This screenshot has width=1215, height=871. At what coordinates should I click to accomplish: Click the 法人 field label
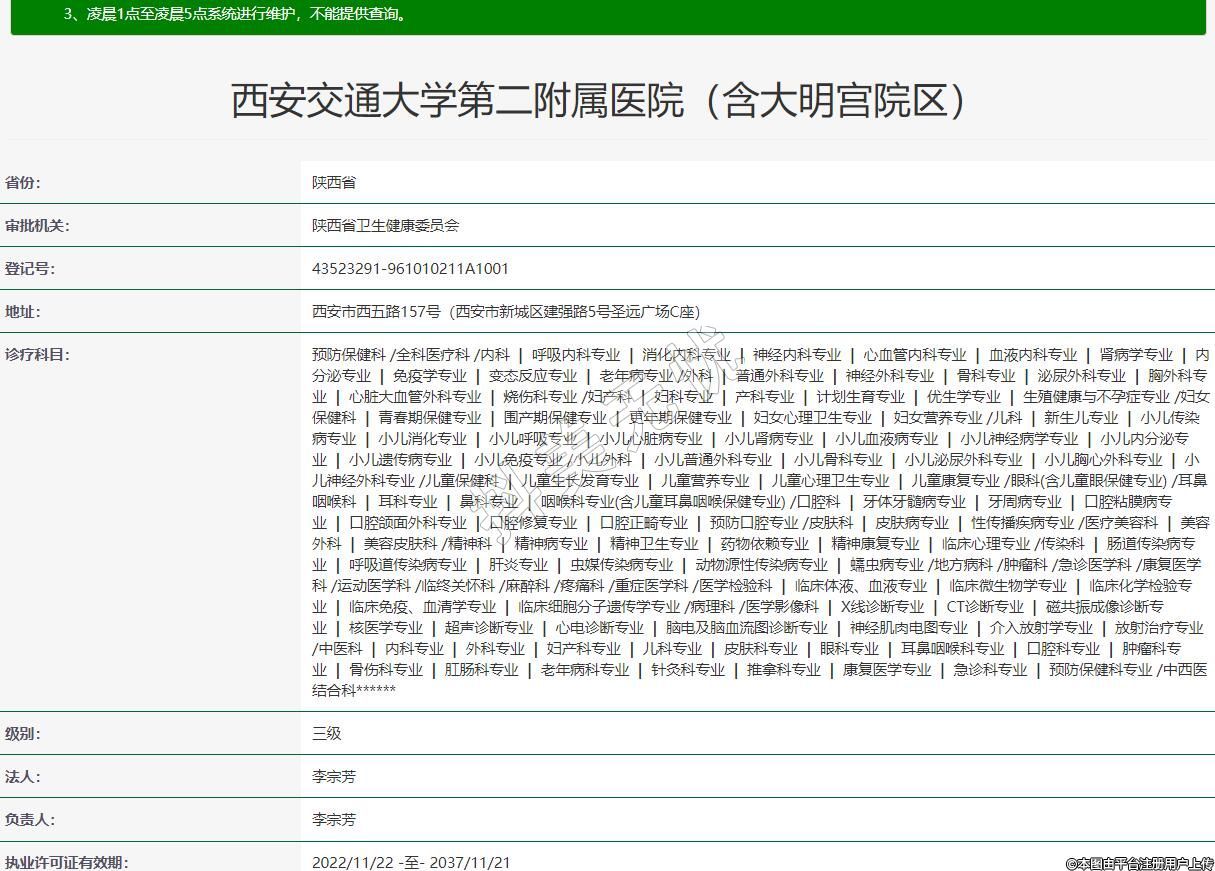point(23,777)
